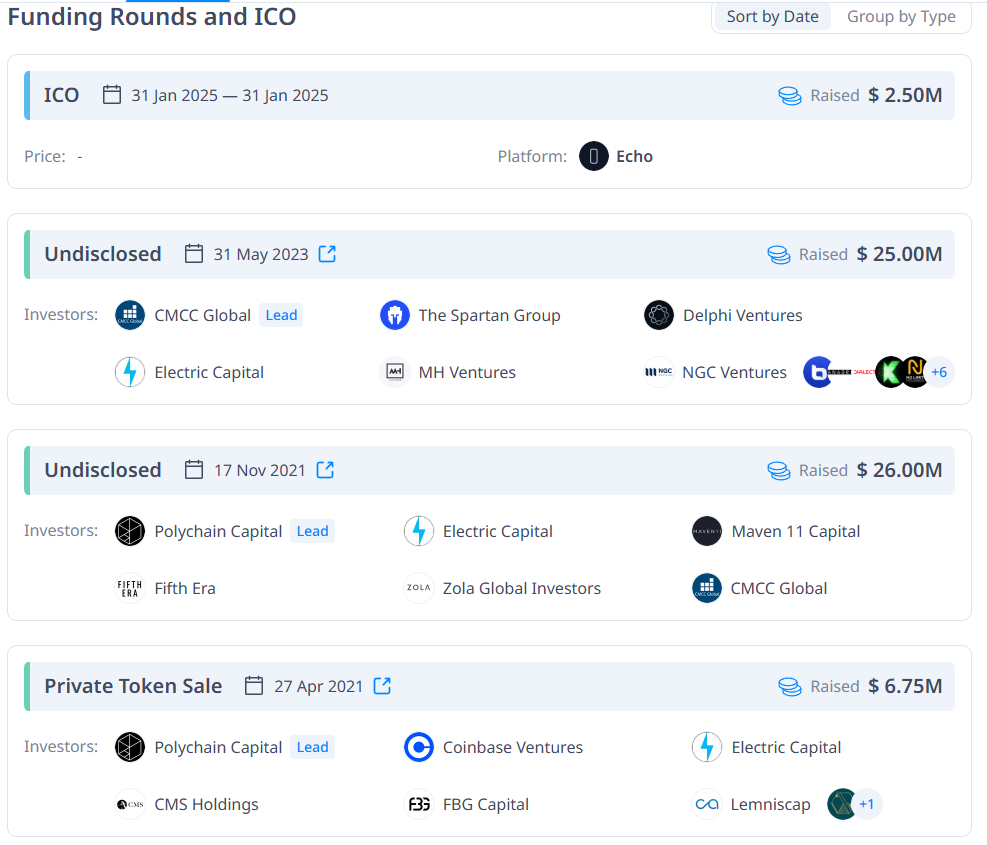Open Delphi Ventures investor page
This screenshot has height=845, width=987.
743,315
